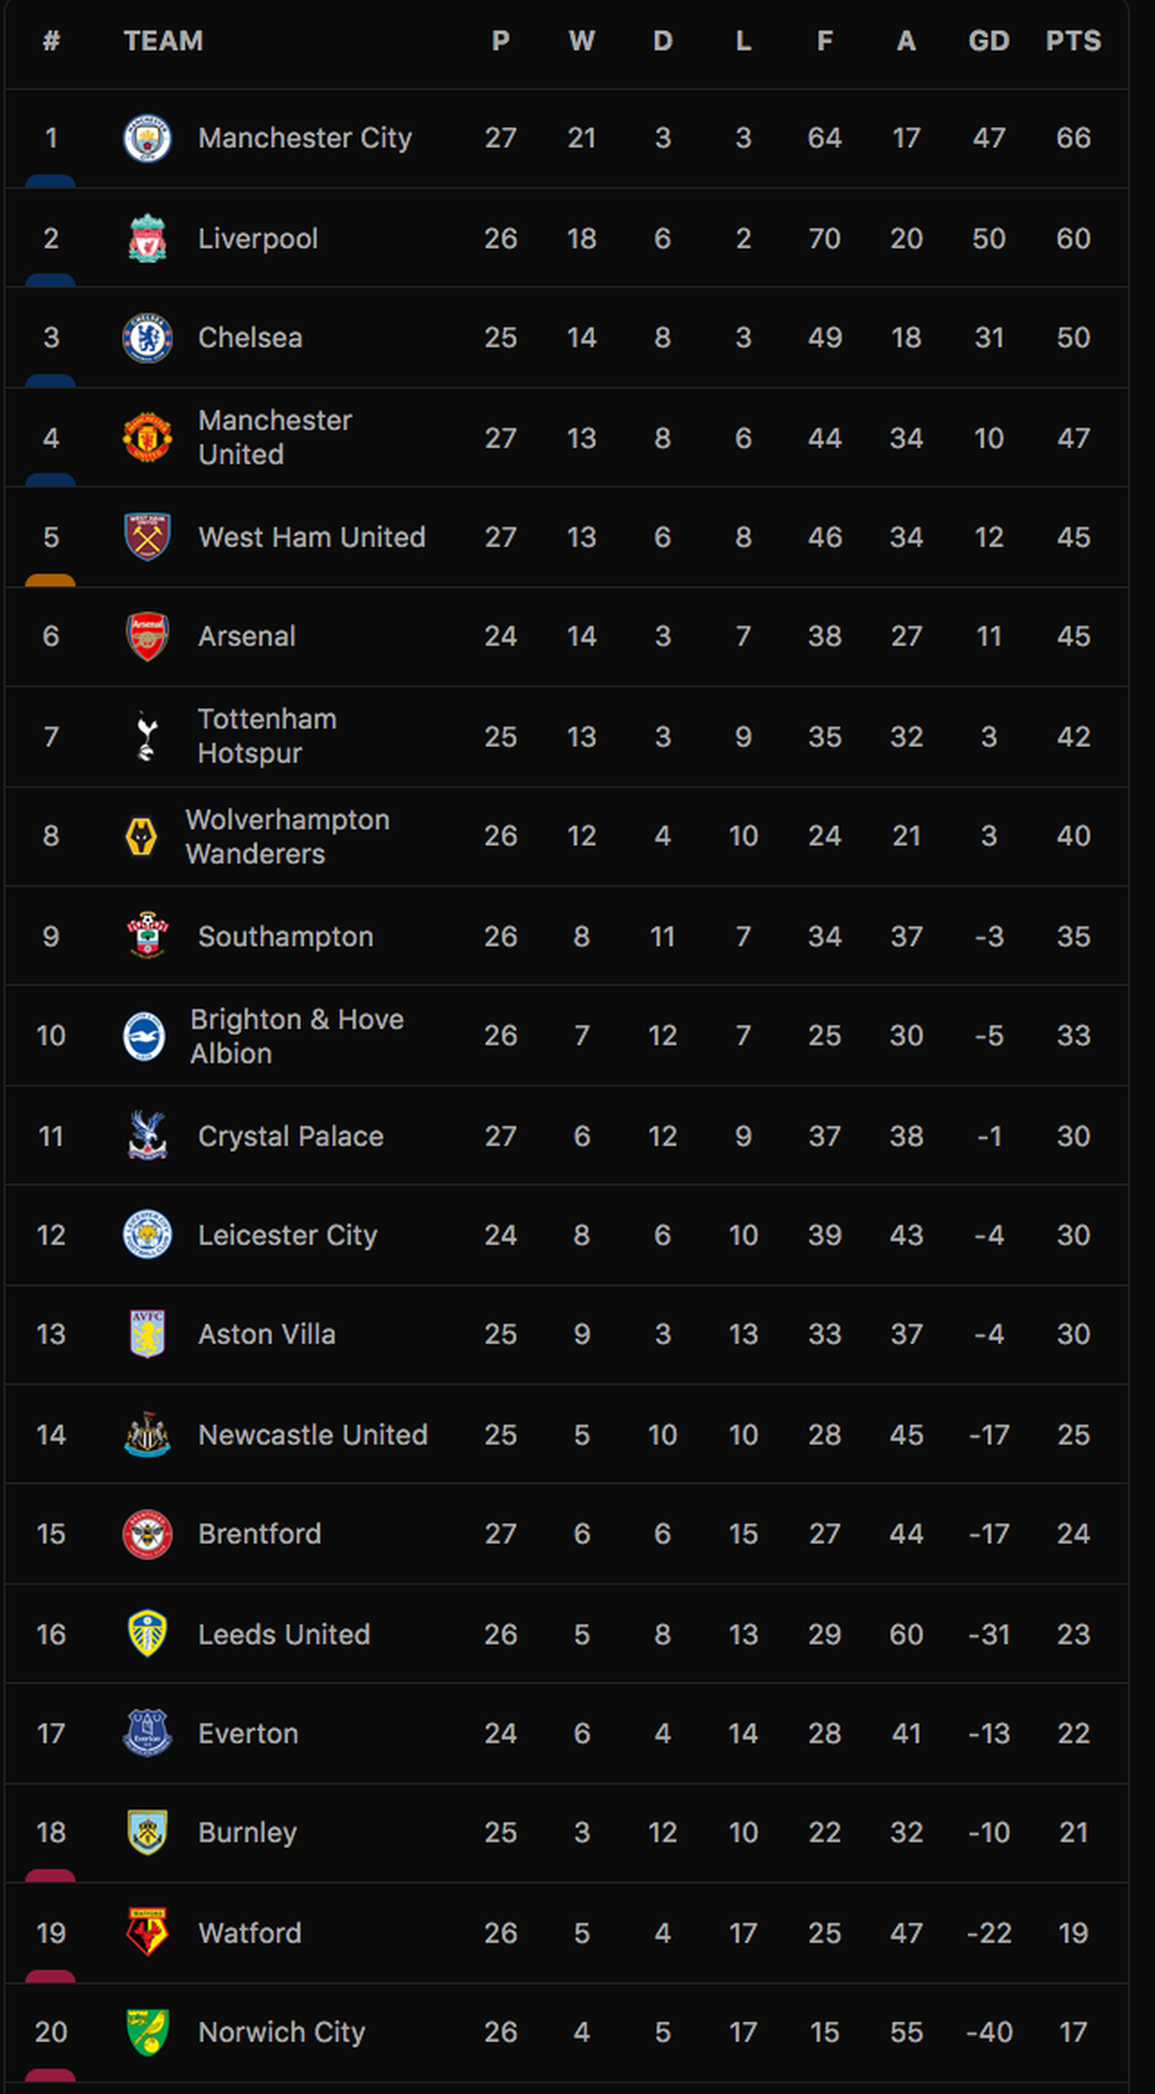Click the Wolverhampton Wanderers wolf badge
Screen dimensions: 1155x2094
point(141,836)
